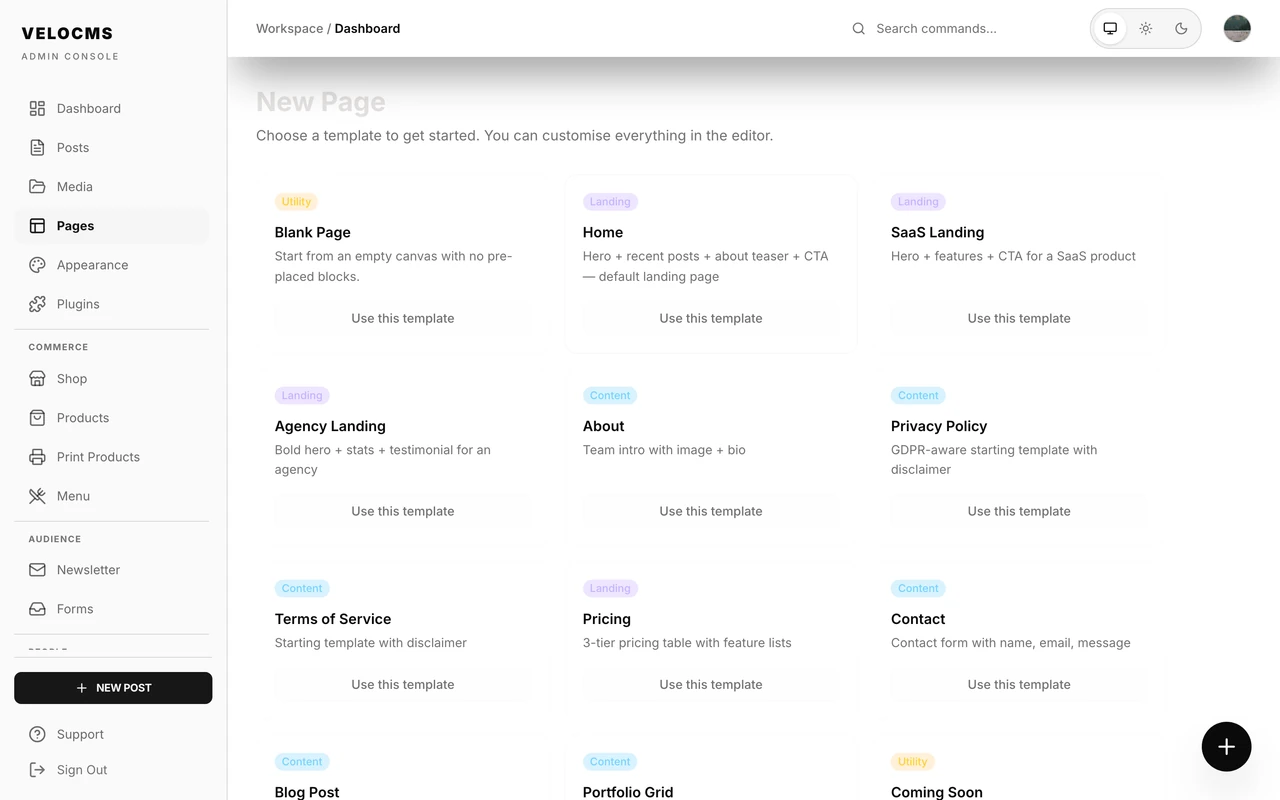
Task: Click the Portfolio Grid card title
Action: pyautogui.click(x=628, y=792)
